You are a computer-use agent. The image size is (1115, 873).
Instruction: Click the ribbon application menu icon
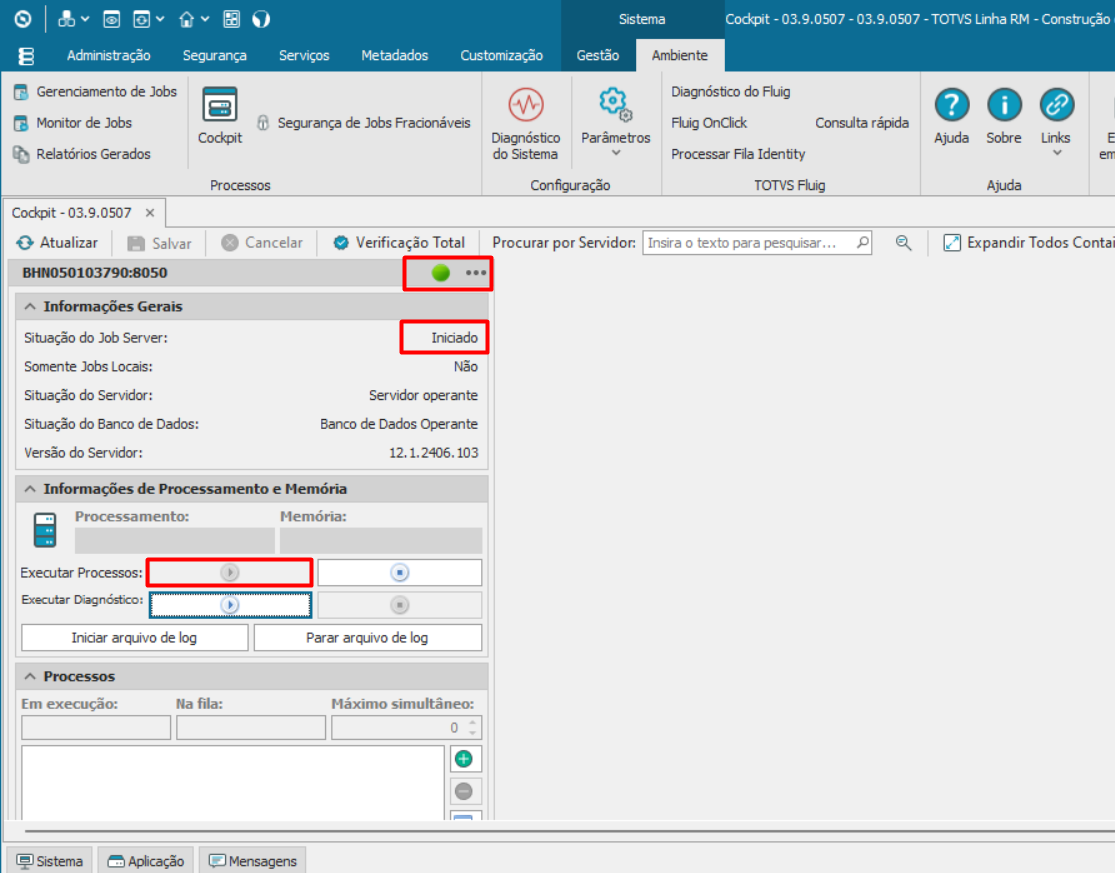tap(26, 55)
